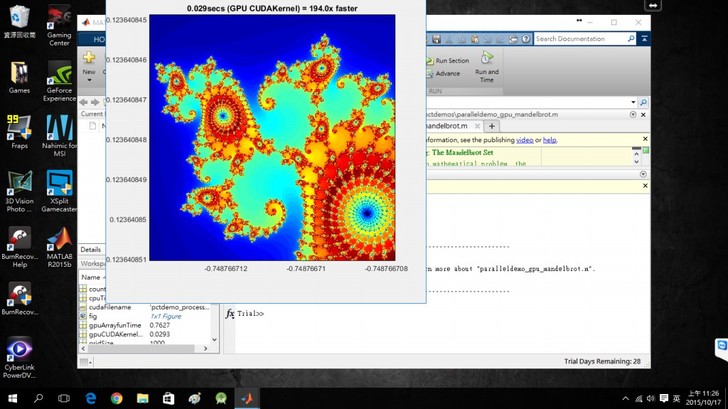Open the editor panel actions dropdown
This screenshot has width=728, height=409.
point(633,114)
